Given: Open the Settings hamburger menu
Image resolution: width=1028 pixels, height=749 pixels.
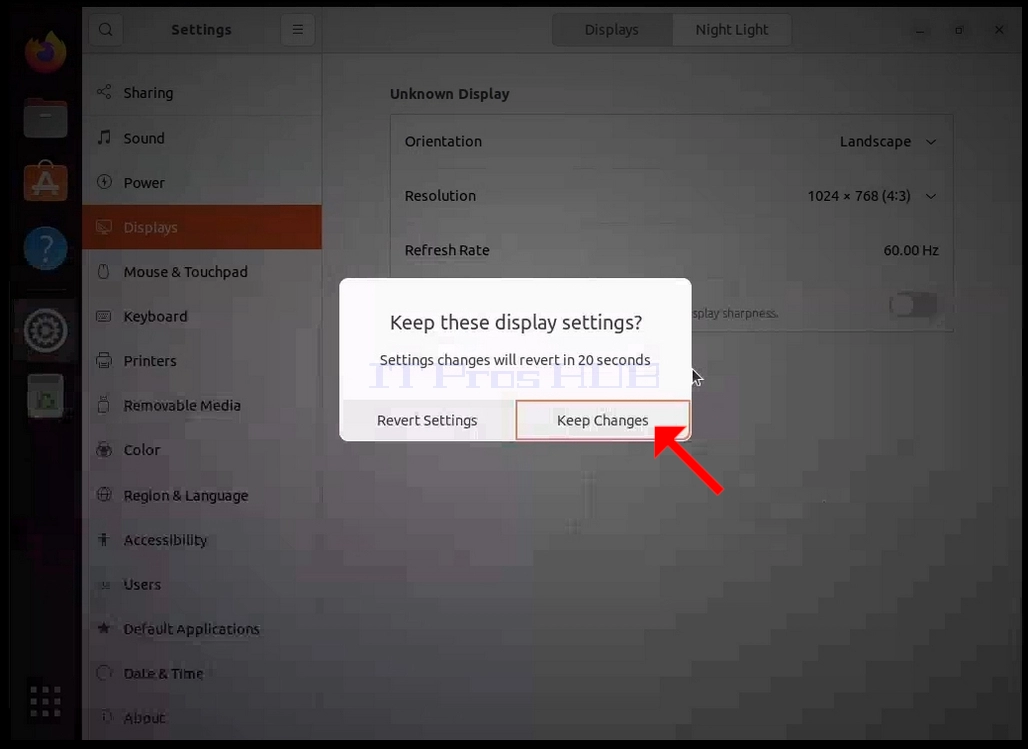Looking at the screenshot, I should click(x=298, y=30).
